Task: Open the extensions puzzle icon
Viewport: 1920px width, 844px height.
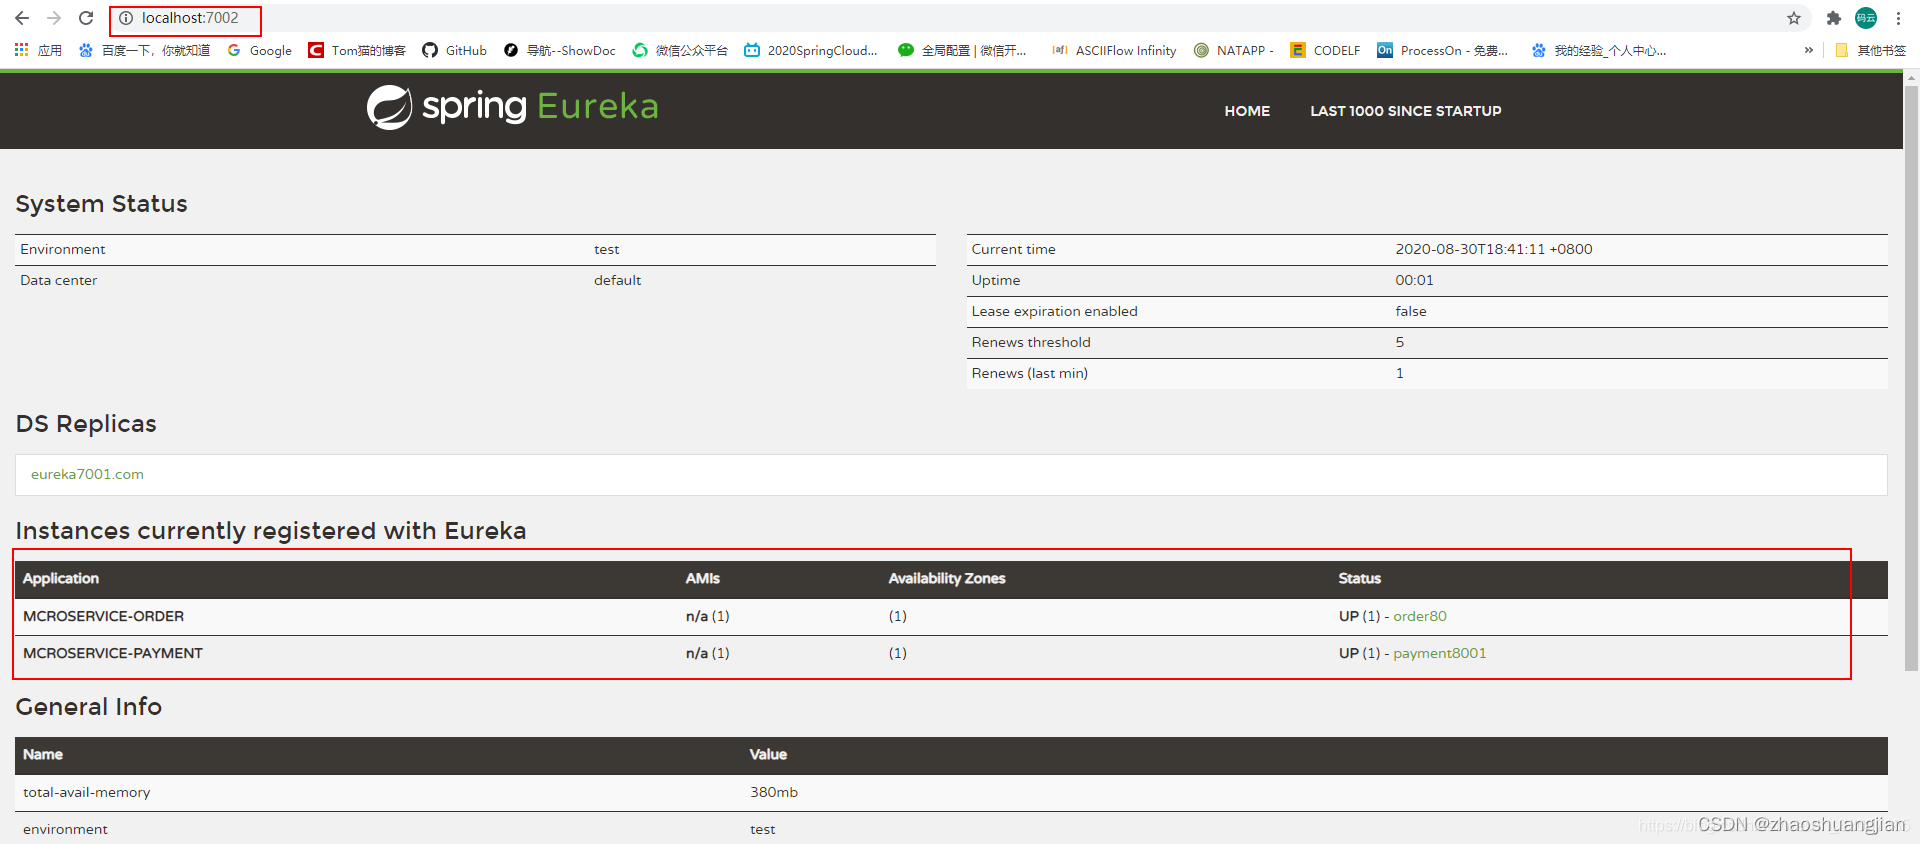Action: pos(1834,18)
